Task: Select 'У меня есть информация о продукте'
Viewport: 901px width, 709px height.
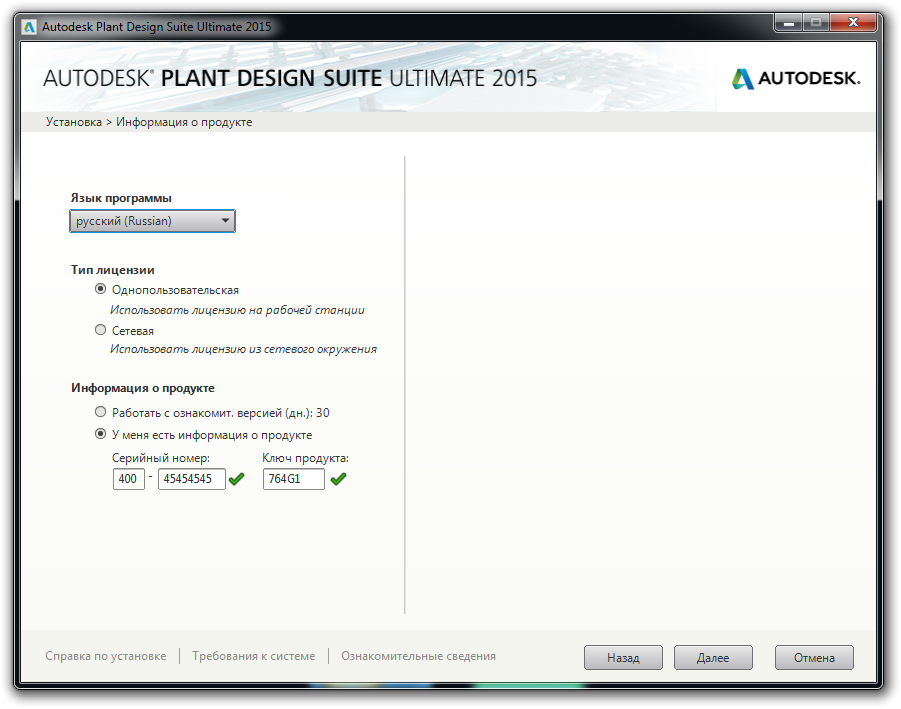Action: coord(101,434)
